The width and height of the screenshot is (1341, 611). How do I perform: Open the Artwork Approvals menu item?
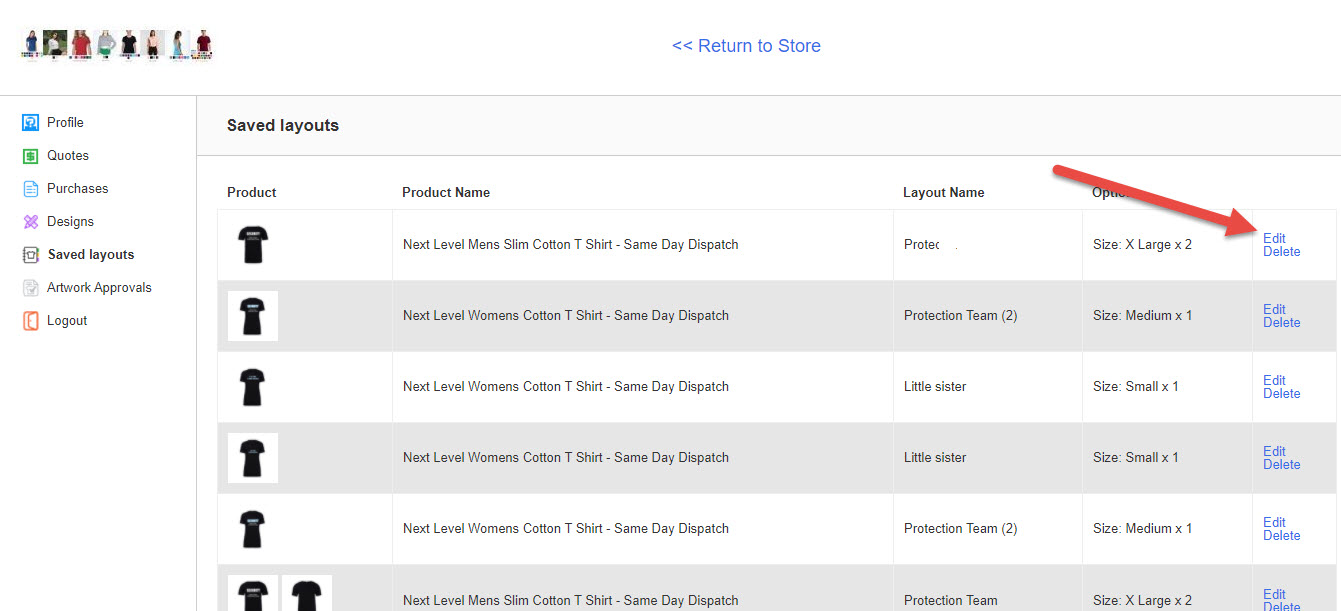click(x=99, y=288)
